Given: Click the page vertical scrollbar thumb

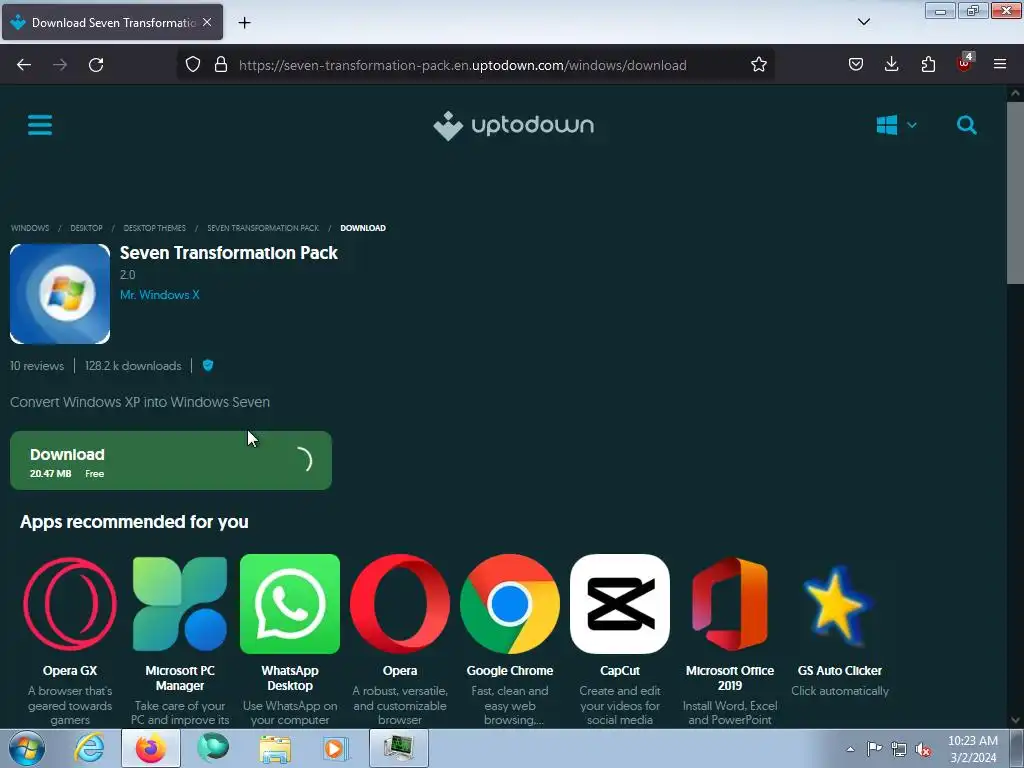Looking at the screenshot, I should coord(1015,193).
